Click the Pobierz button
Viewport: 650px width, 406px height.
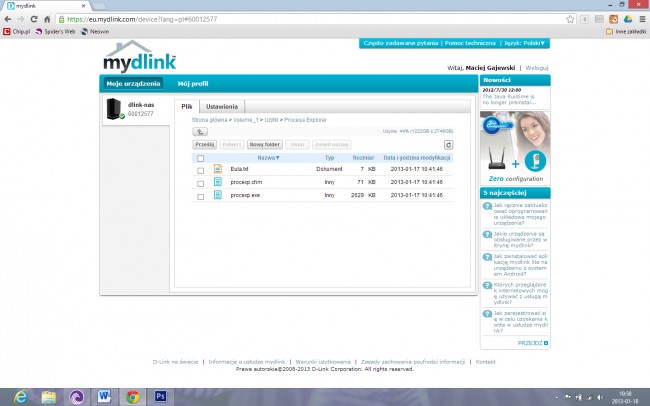tap(231, 144)
